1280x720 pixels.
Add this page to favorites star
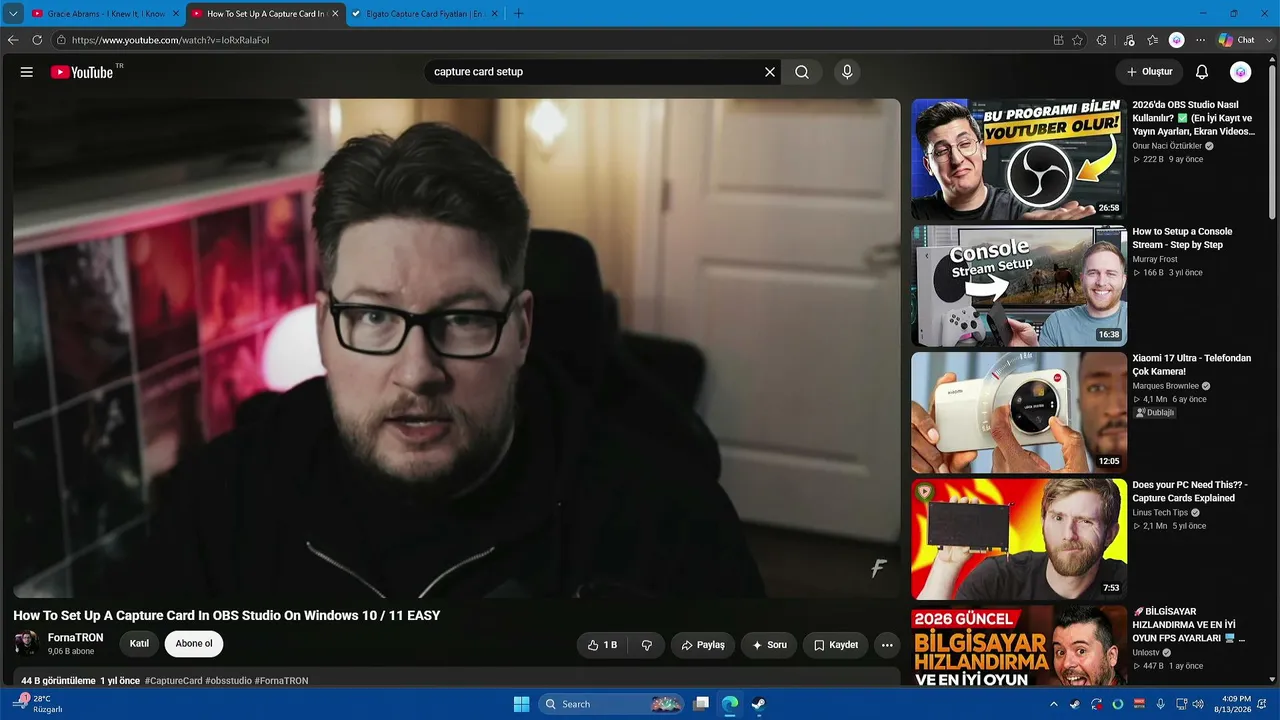click(1077, 40)
